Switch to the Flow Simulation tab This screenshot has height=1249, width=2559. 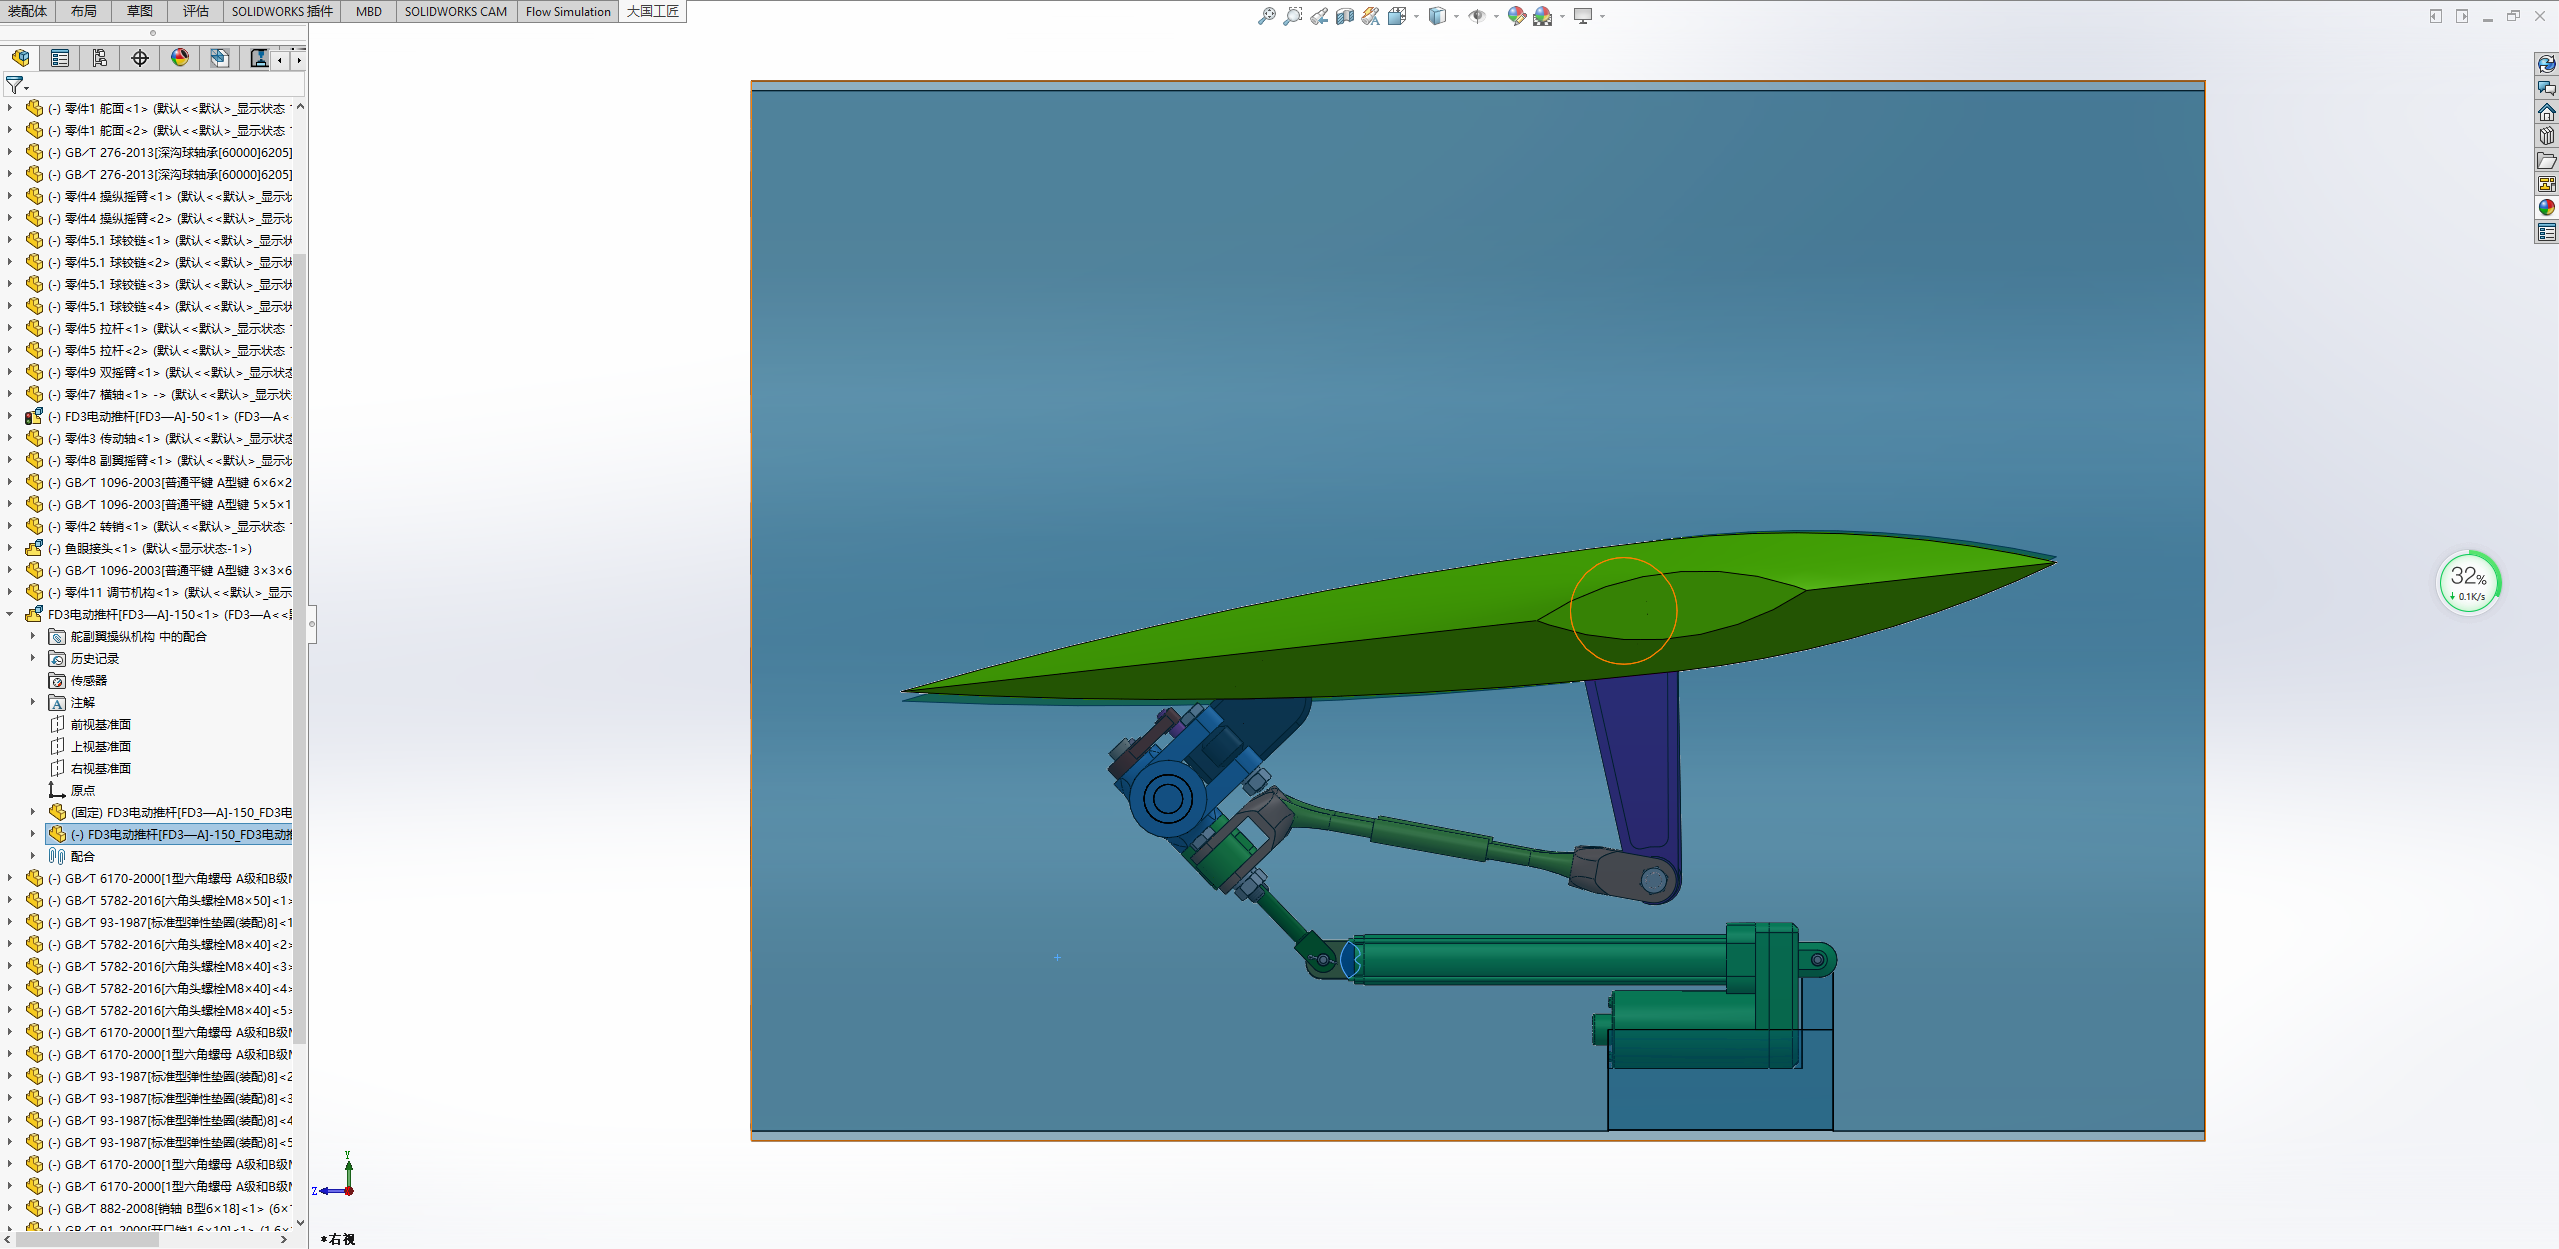[567, 11]
